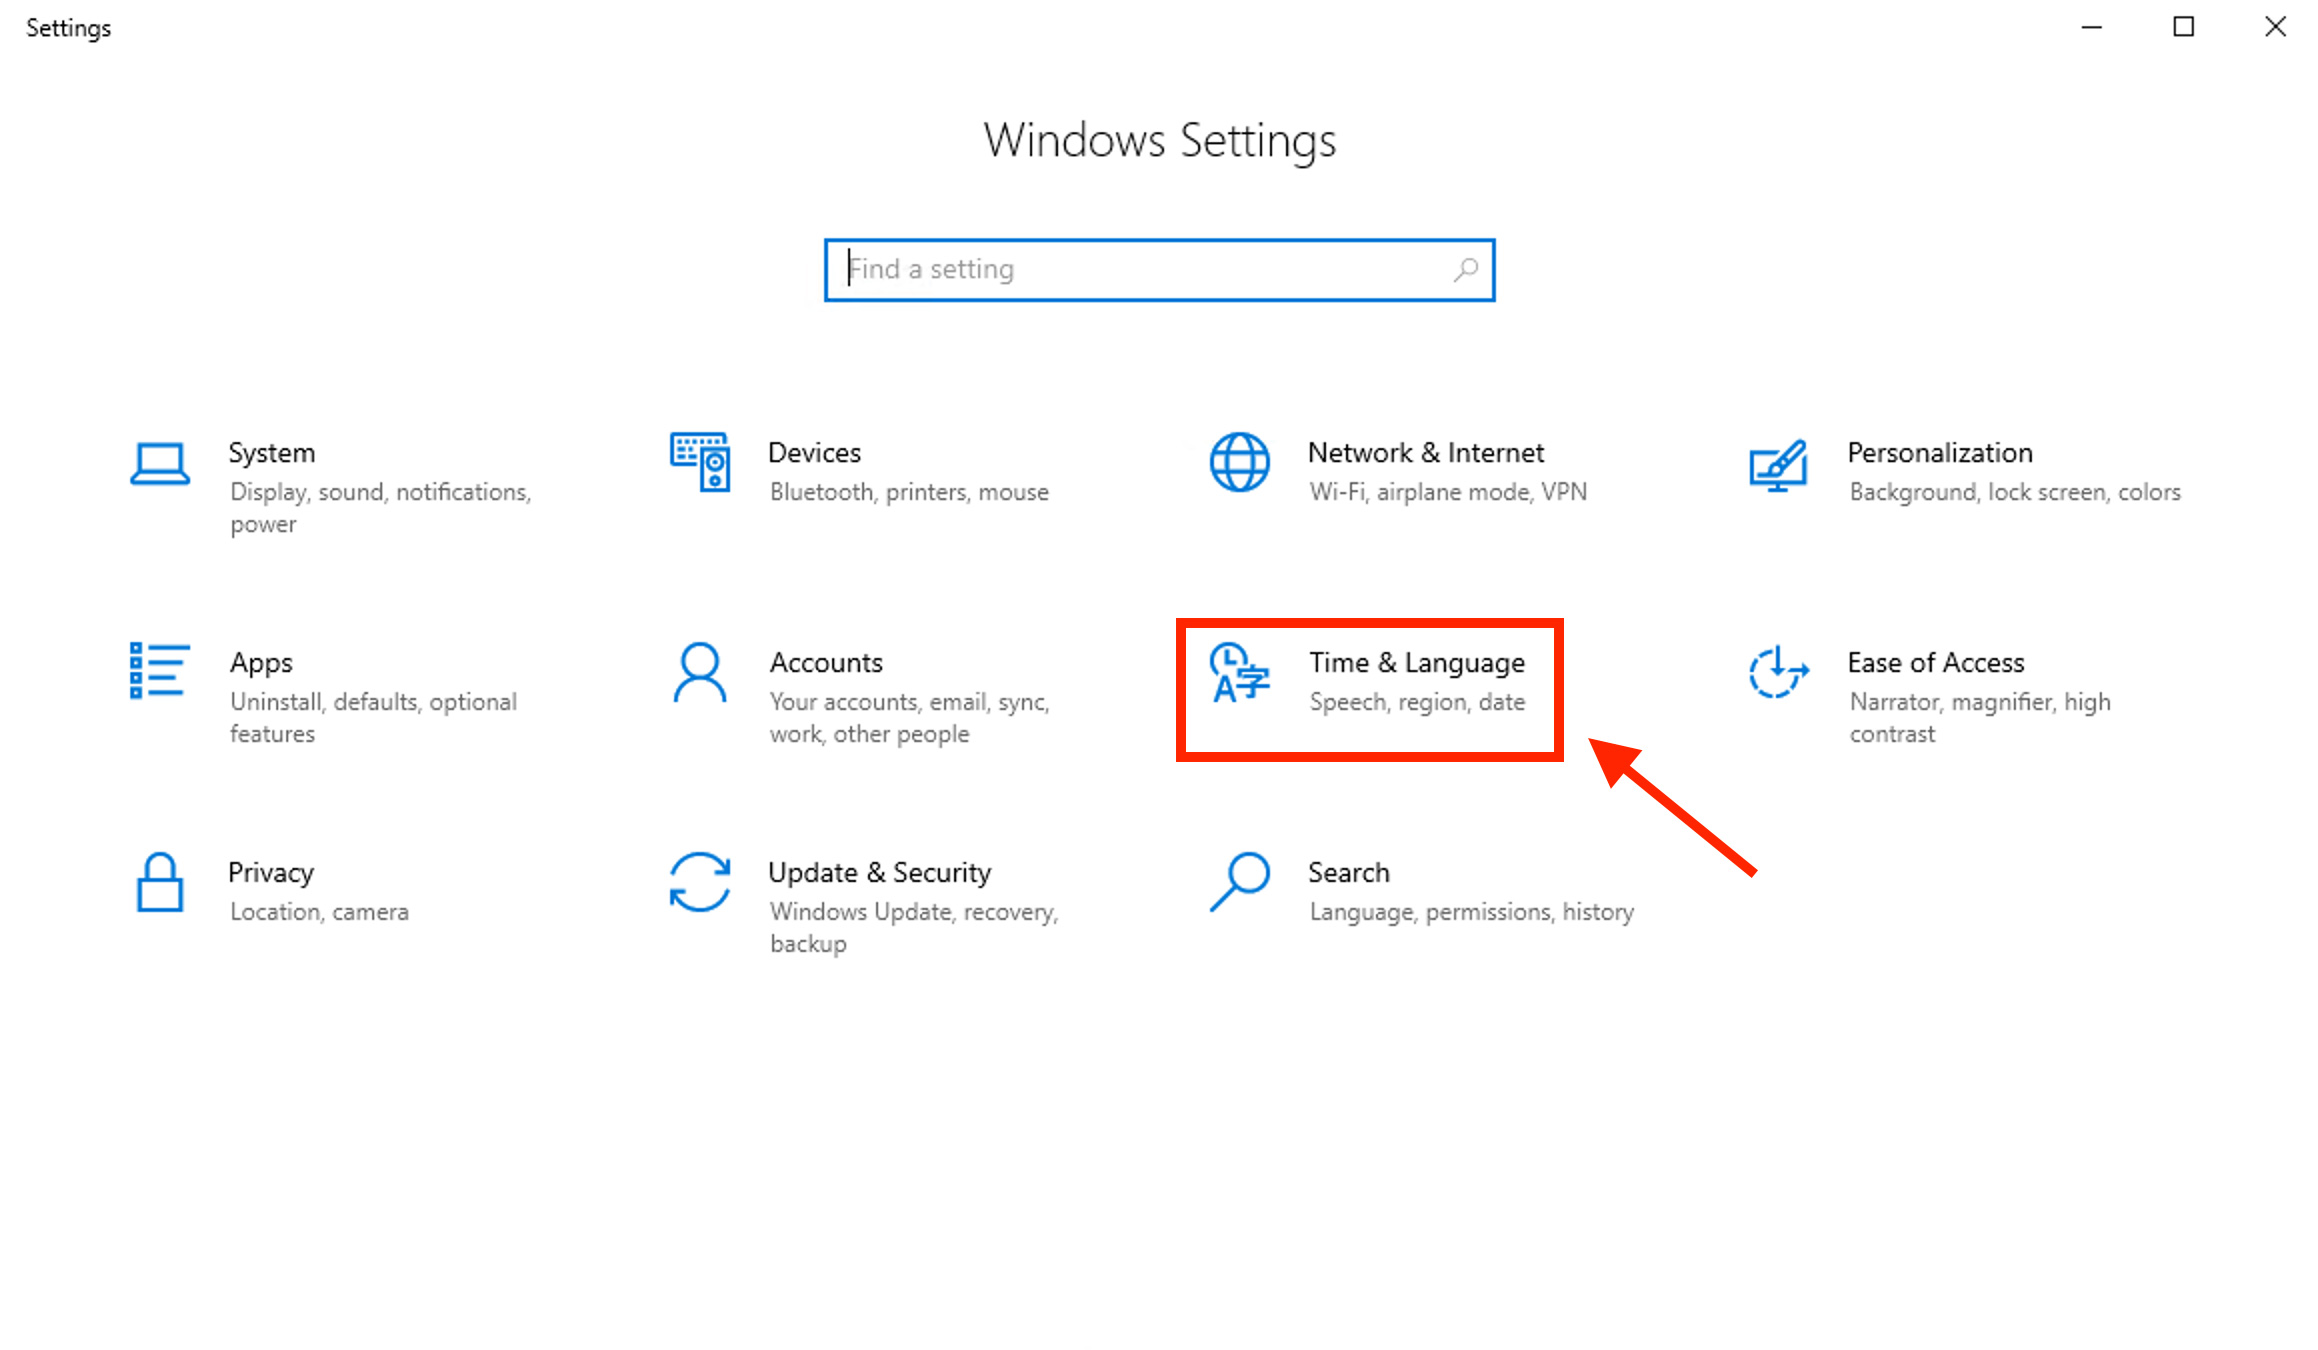Open System settings title
The image size is (2318, 1350).
[x=272, y=453]
